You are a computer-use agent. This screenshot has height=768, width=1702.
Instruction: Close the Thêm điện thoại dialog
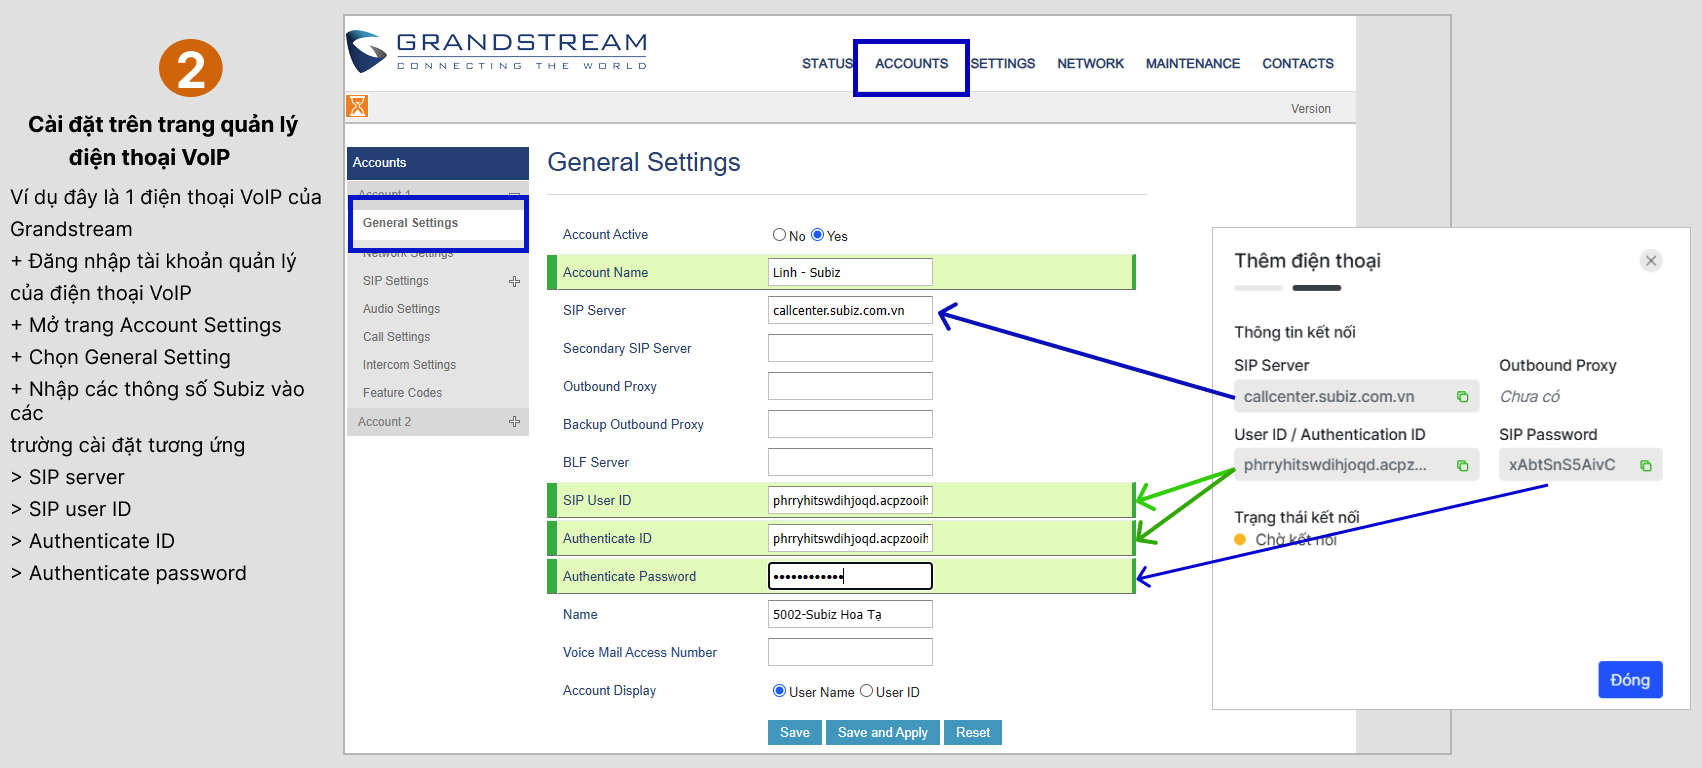pyautogui.click(x=1651, y=261)
